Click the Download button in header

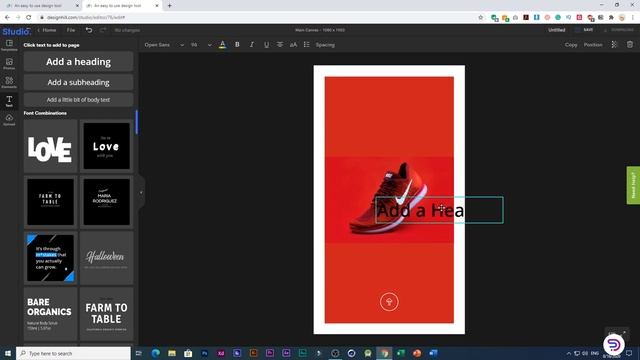coord(619,30)
